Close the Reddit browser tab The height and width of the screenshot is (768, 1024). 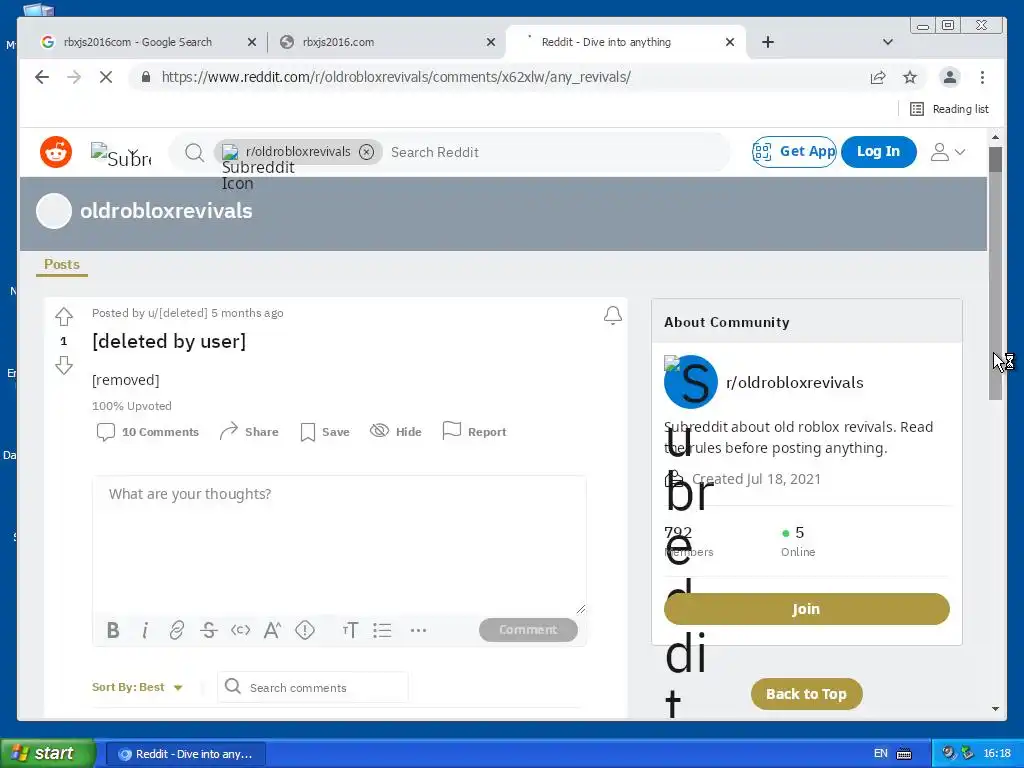pos(730,42)
